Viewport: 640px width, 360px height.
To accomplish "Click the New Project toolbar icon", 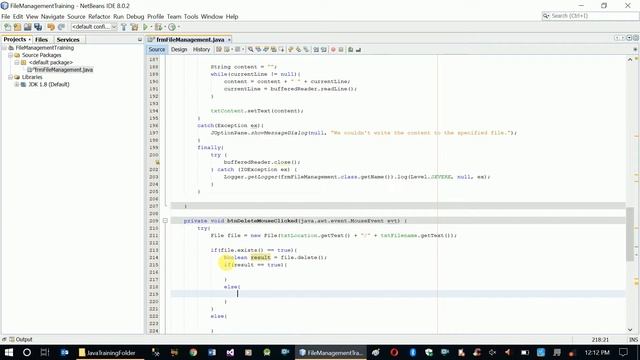I will tap(17, 27).
